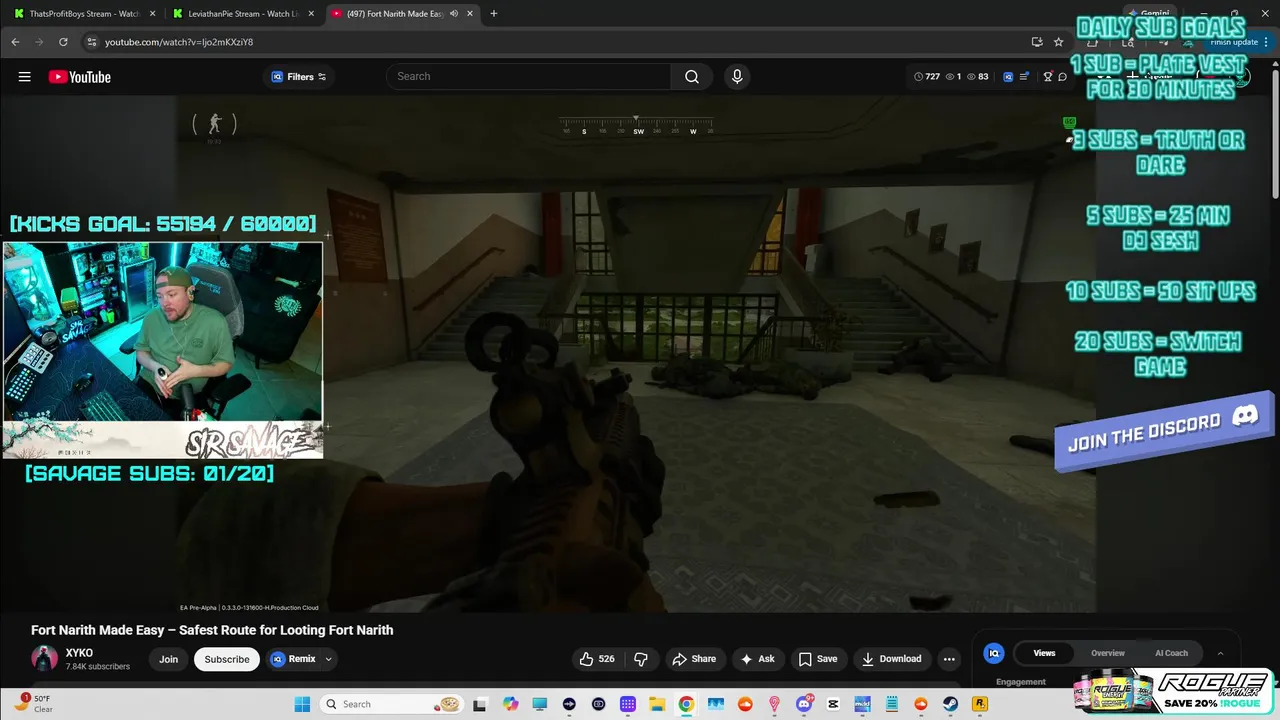Click the Join membership button
This screenshot has height=720, width=1280.
(168, 659)
